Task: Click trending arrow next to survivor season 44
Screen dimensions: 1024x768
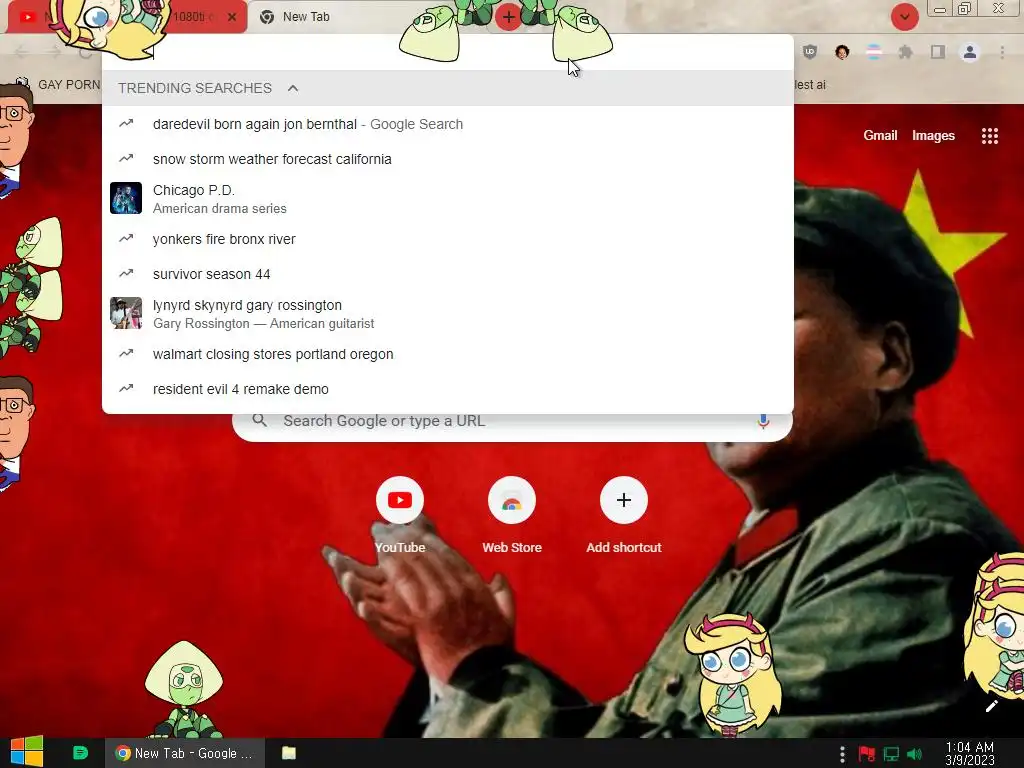Action: [126, 274]
